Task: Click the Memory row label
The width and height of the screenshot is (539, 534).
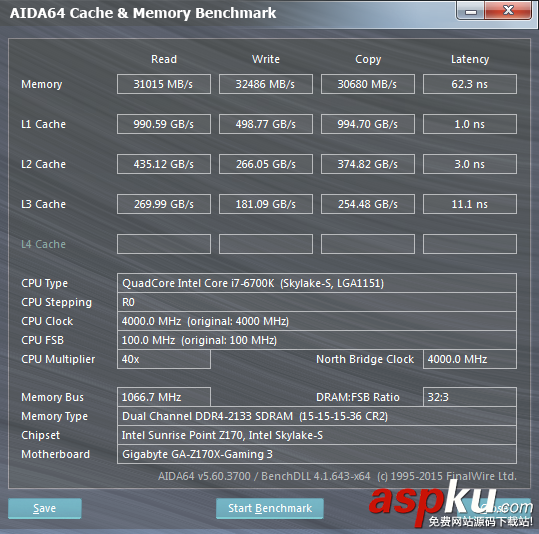Action: click(x=42, y=84)
